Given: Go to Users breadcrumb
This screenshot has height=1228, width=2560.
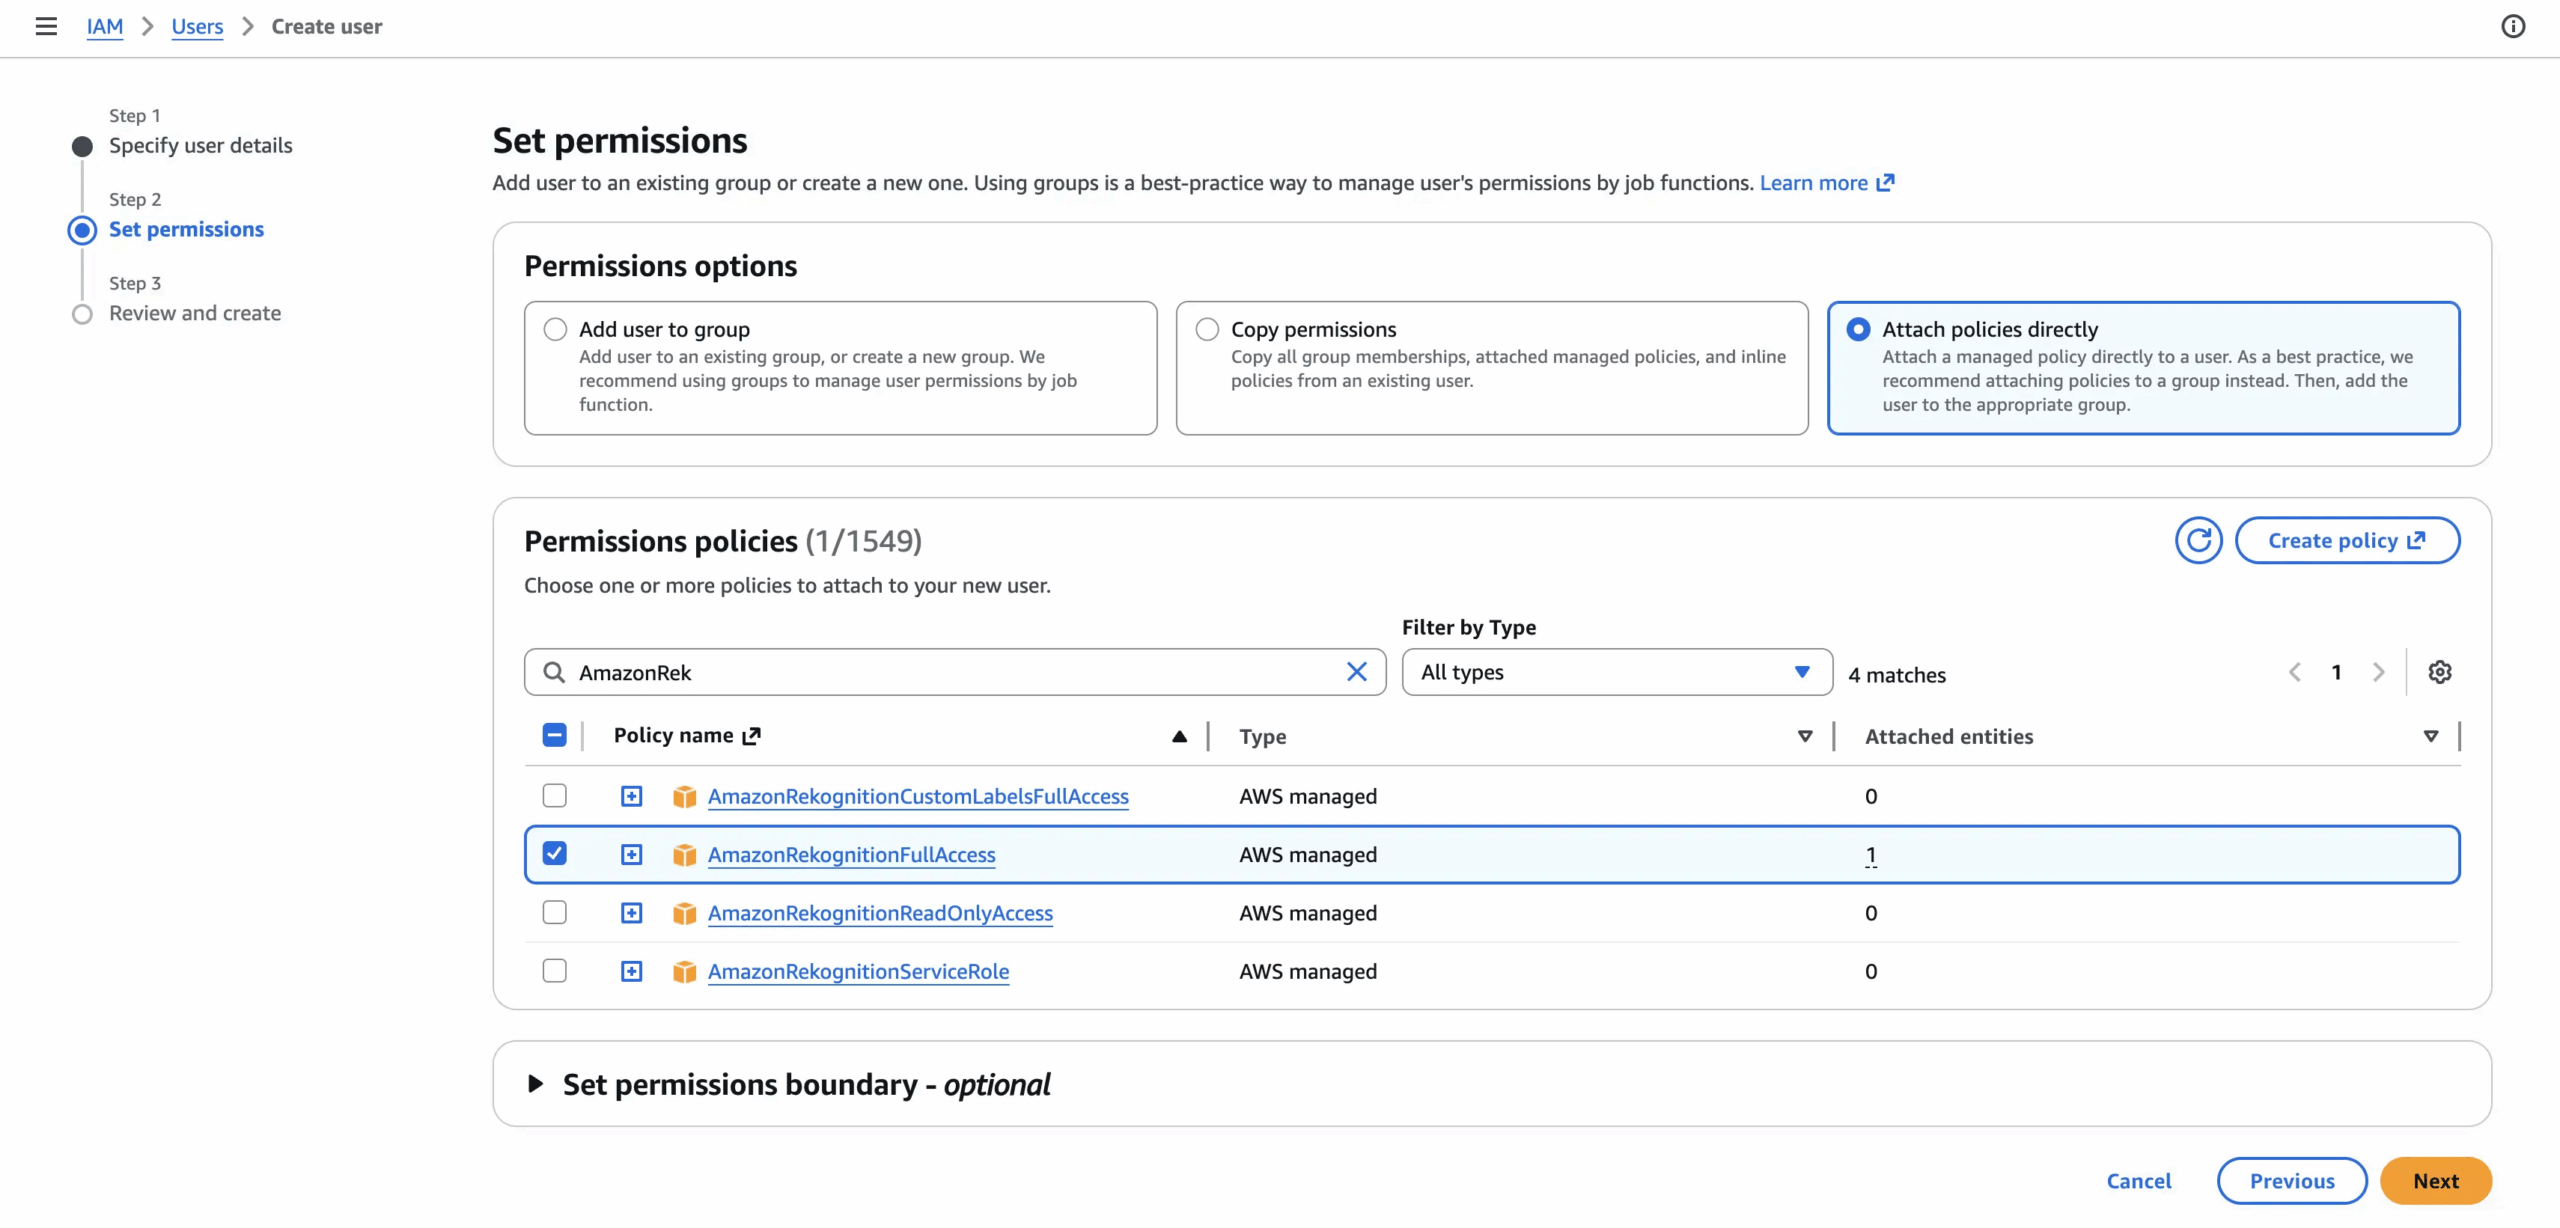Looking at the screenshot, I should (x=197, y=27).
